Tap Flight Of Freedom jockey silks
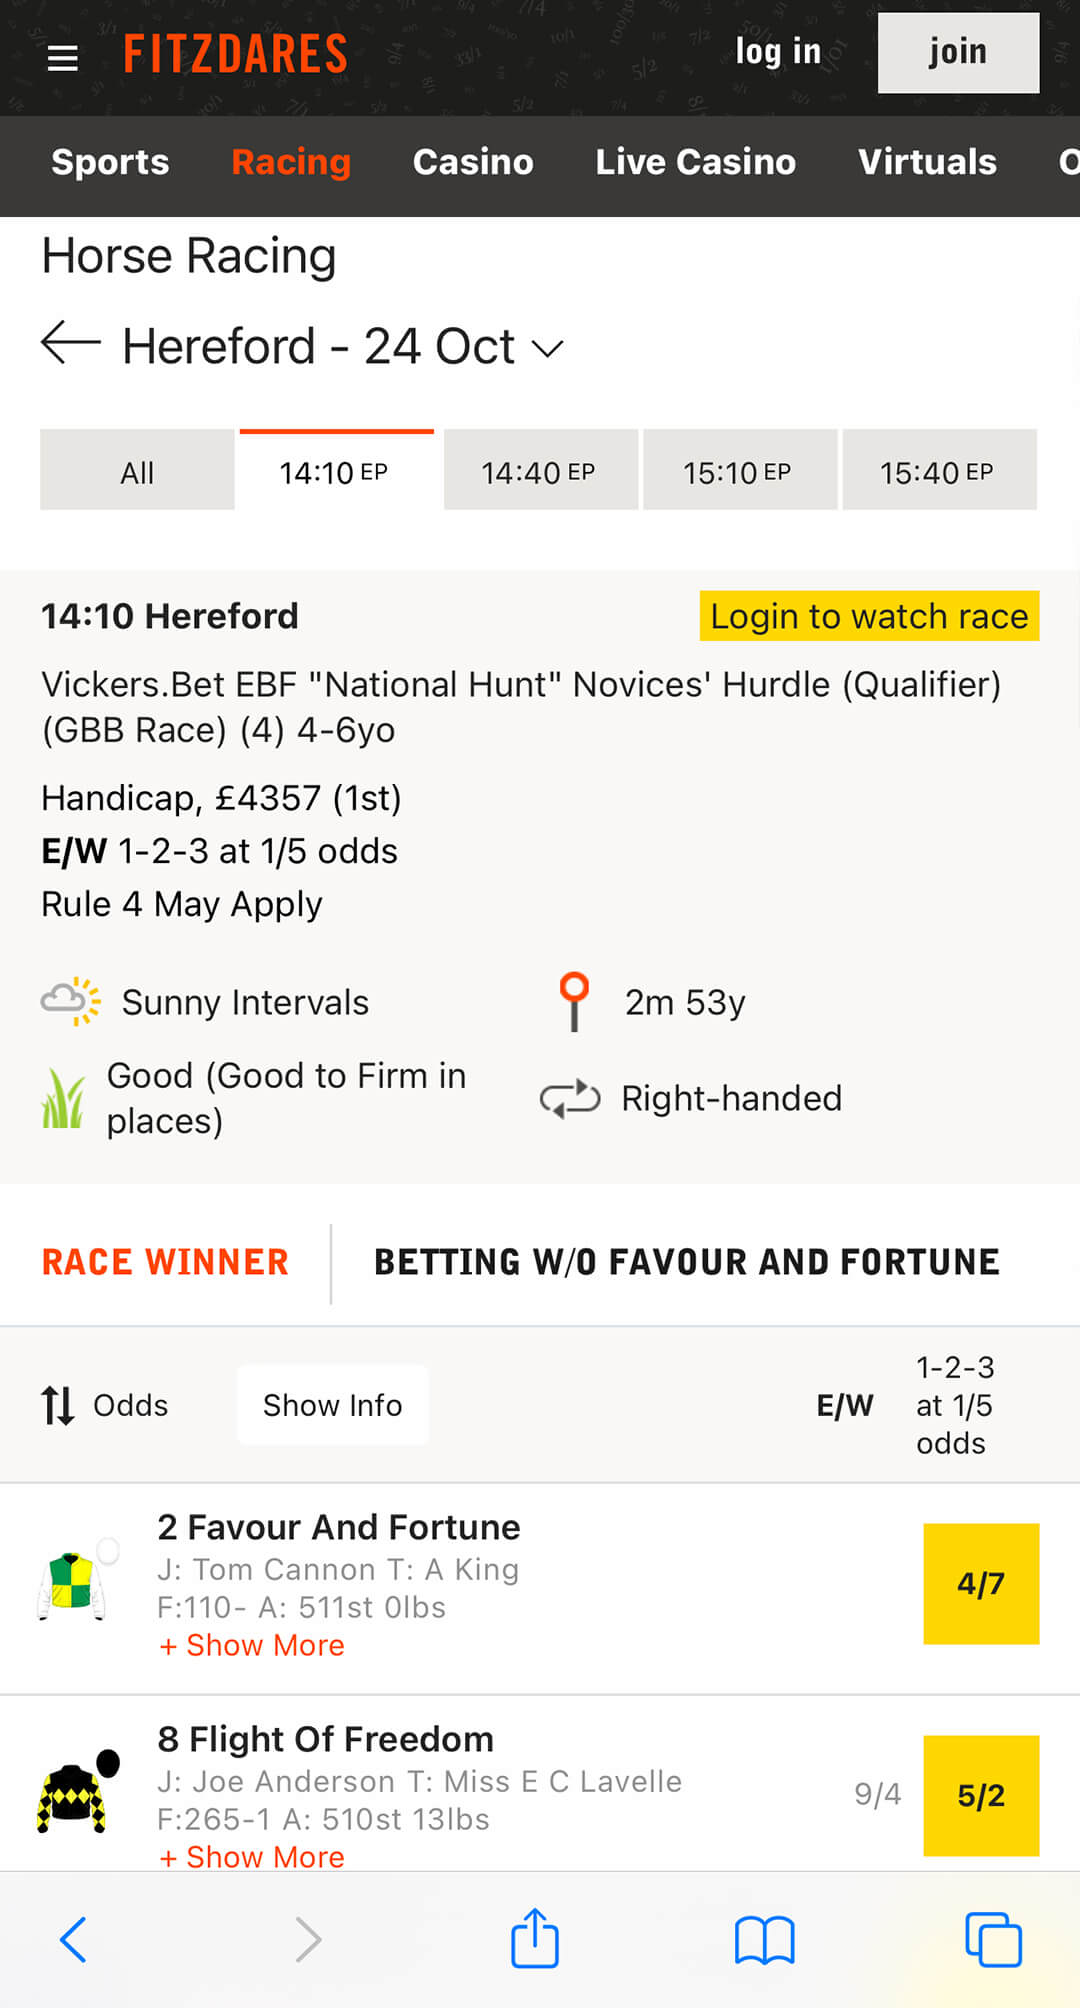The image size is (1080, 2008). click(78, 1792)
